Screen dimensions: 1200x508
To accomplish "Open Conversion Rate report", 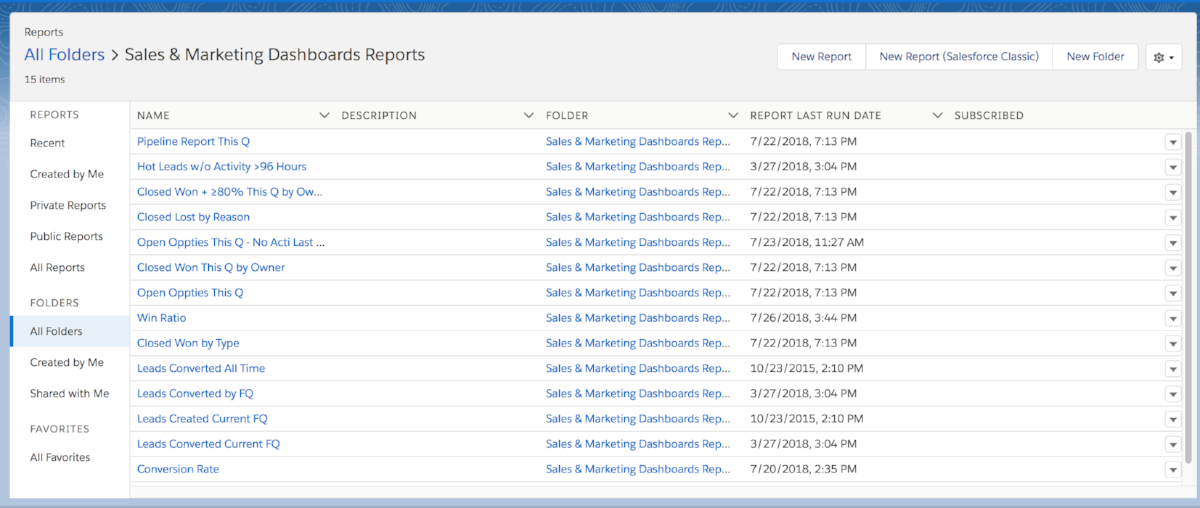I will coord(178,468).
